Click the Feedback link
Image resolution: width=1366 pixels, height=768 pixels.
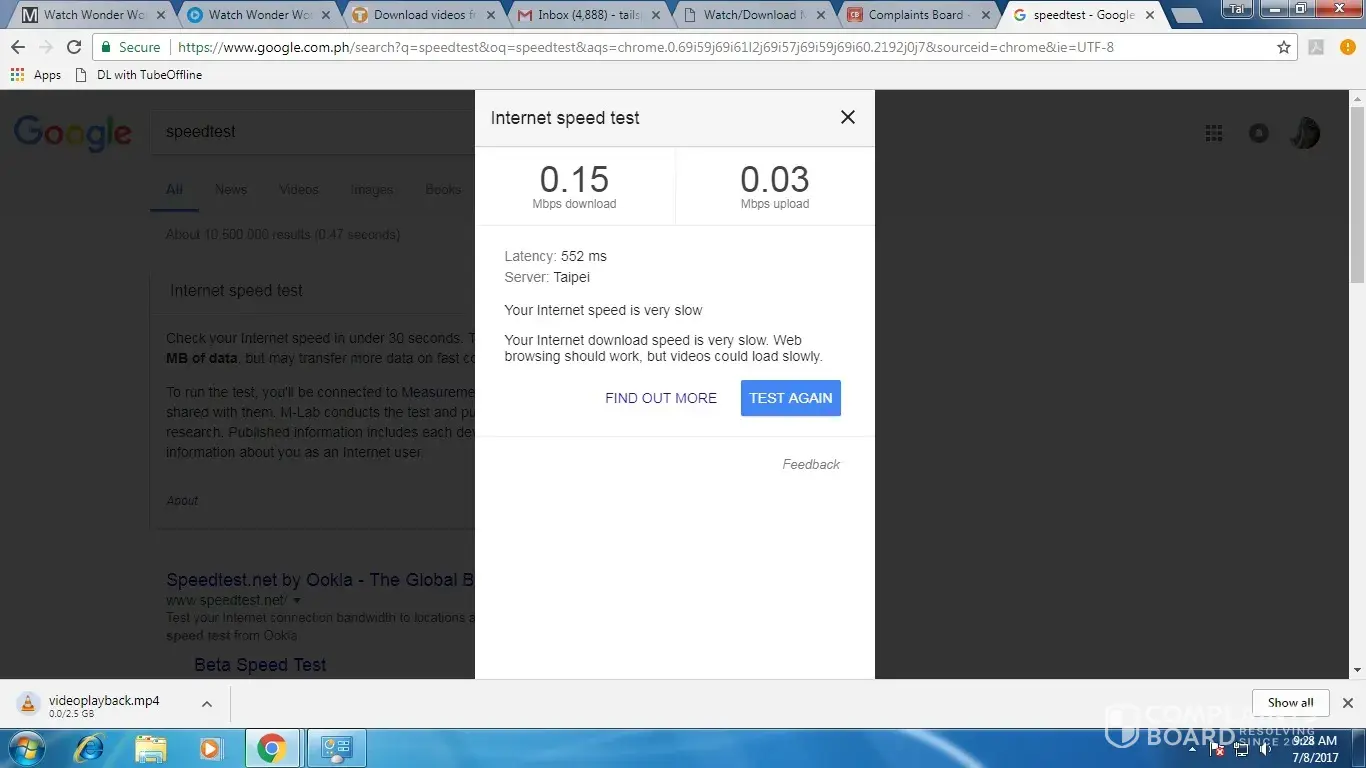810,464
